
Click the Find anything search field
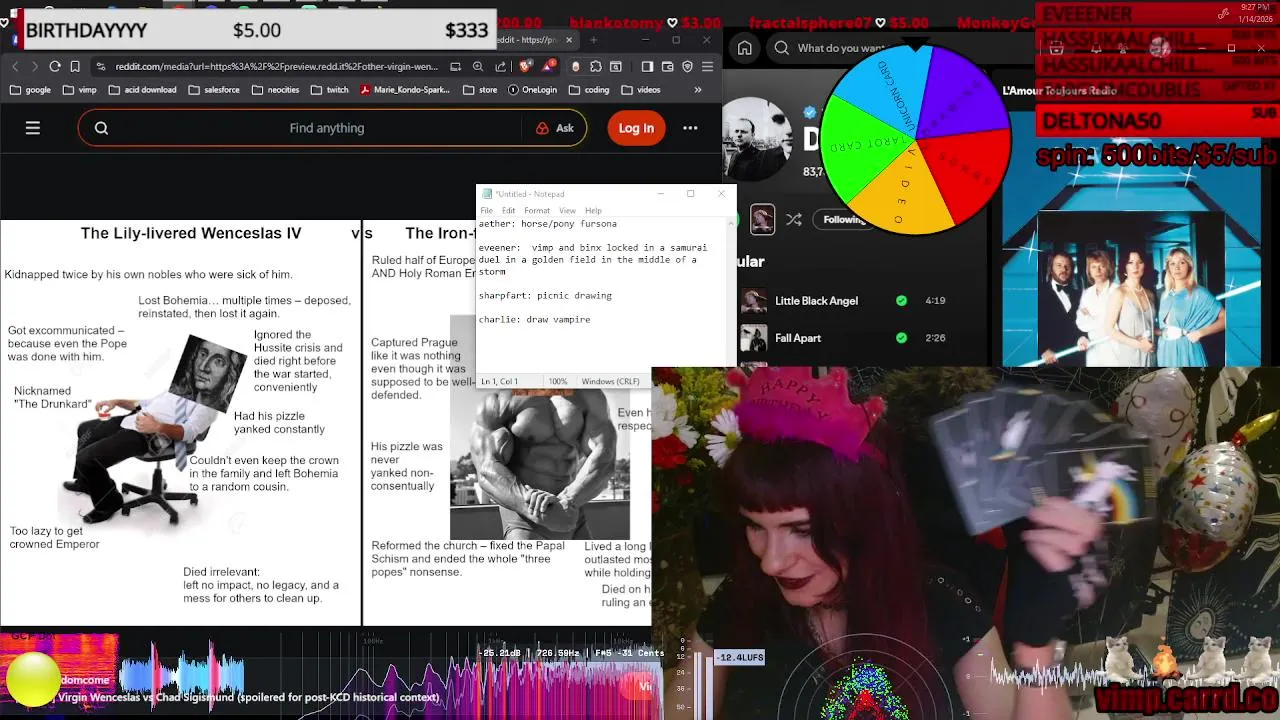[327, 128]
